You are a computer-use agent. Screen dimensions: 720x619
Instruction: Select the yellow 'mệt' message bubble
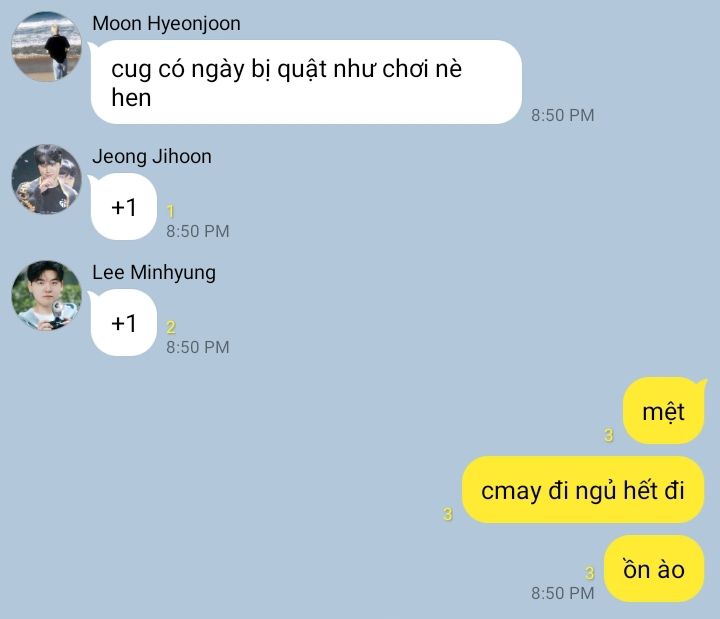coord(664,411)
